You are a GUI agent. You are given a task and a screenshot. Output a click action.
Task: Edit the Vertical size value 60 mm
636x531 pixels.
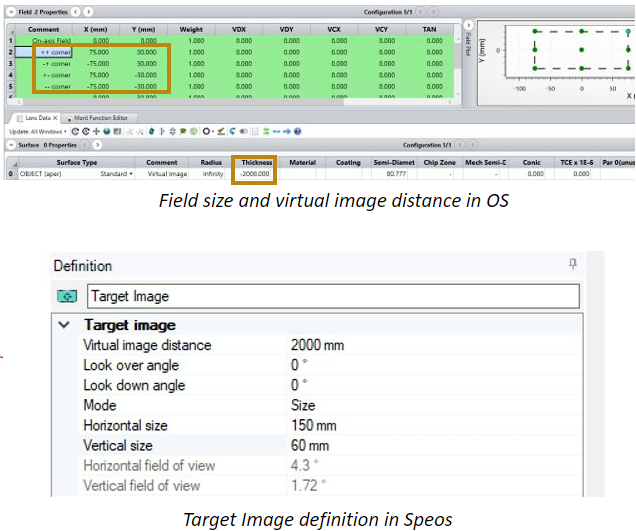434,445
